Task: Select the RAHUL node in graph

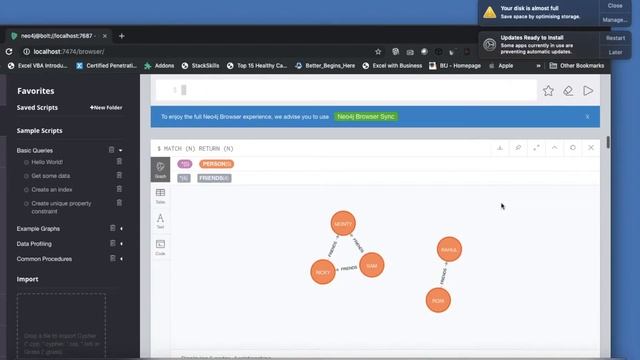Action: point(449,249)
